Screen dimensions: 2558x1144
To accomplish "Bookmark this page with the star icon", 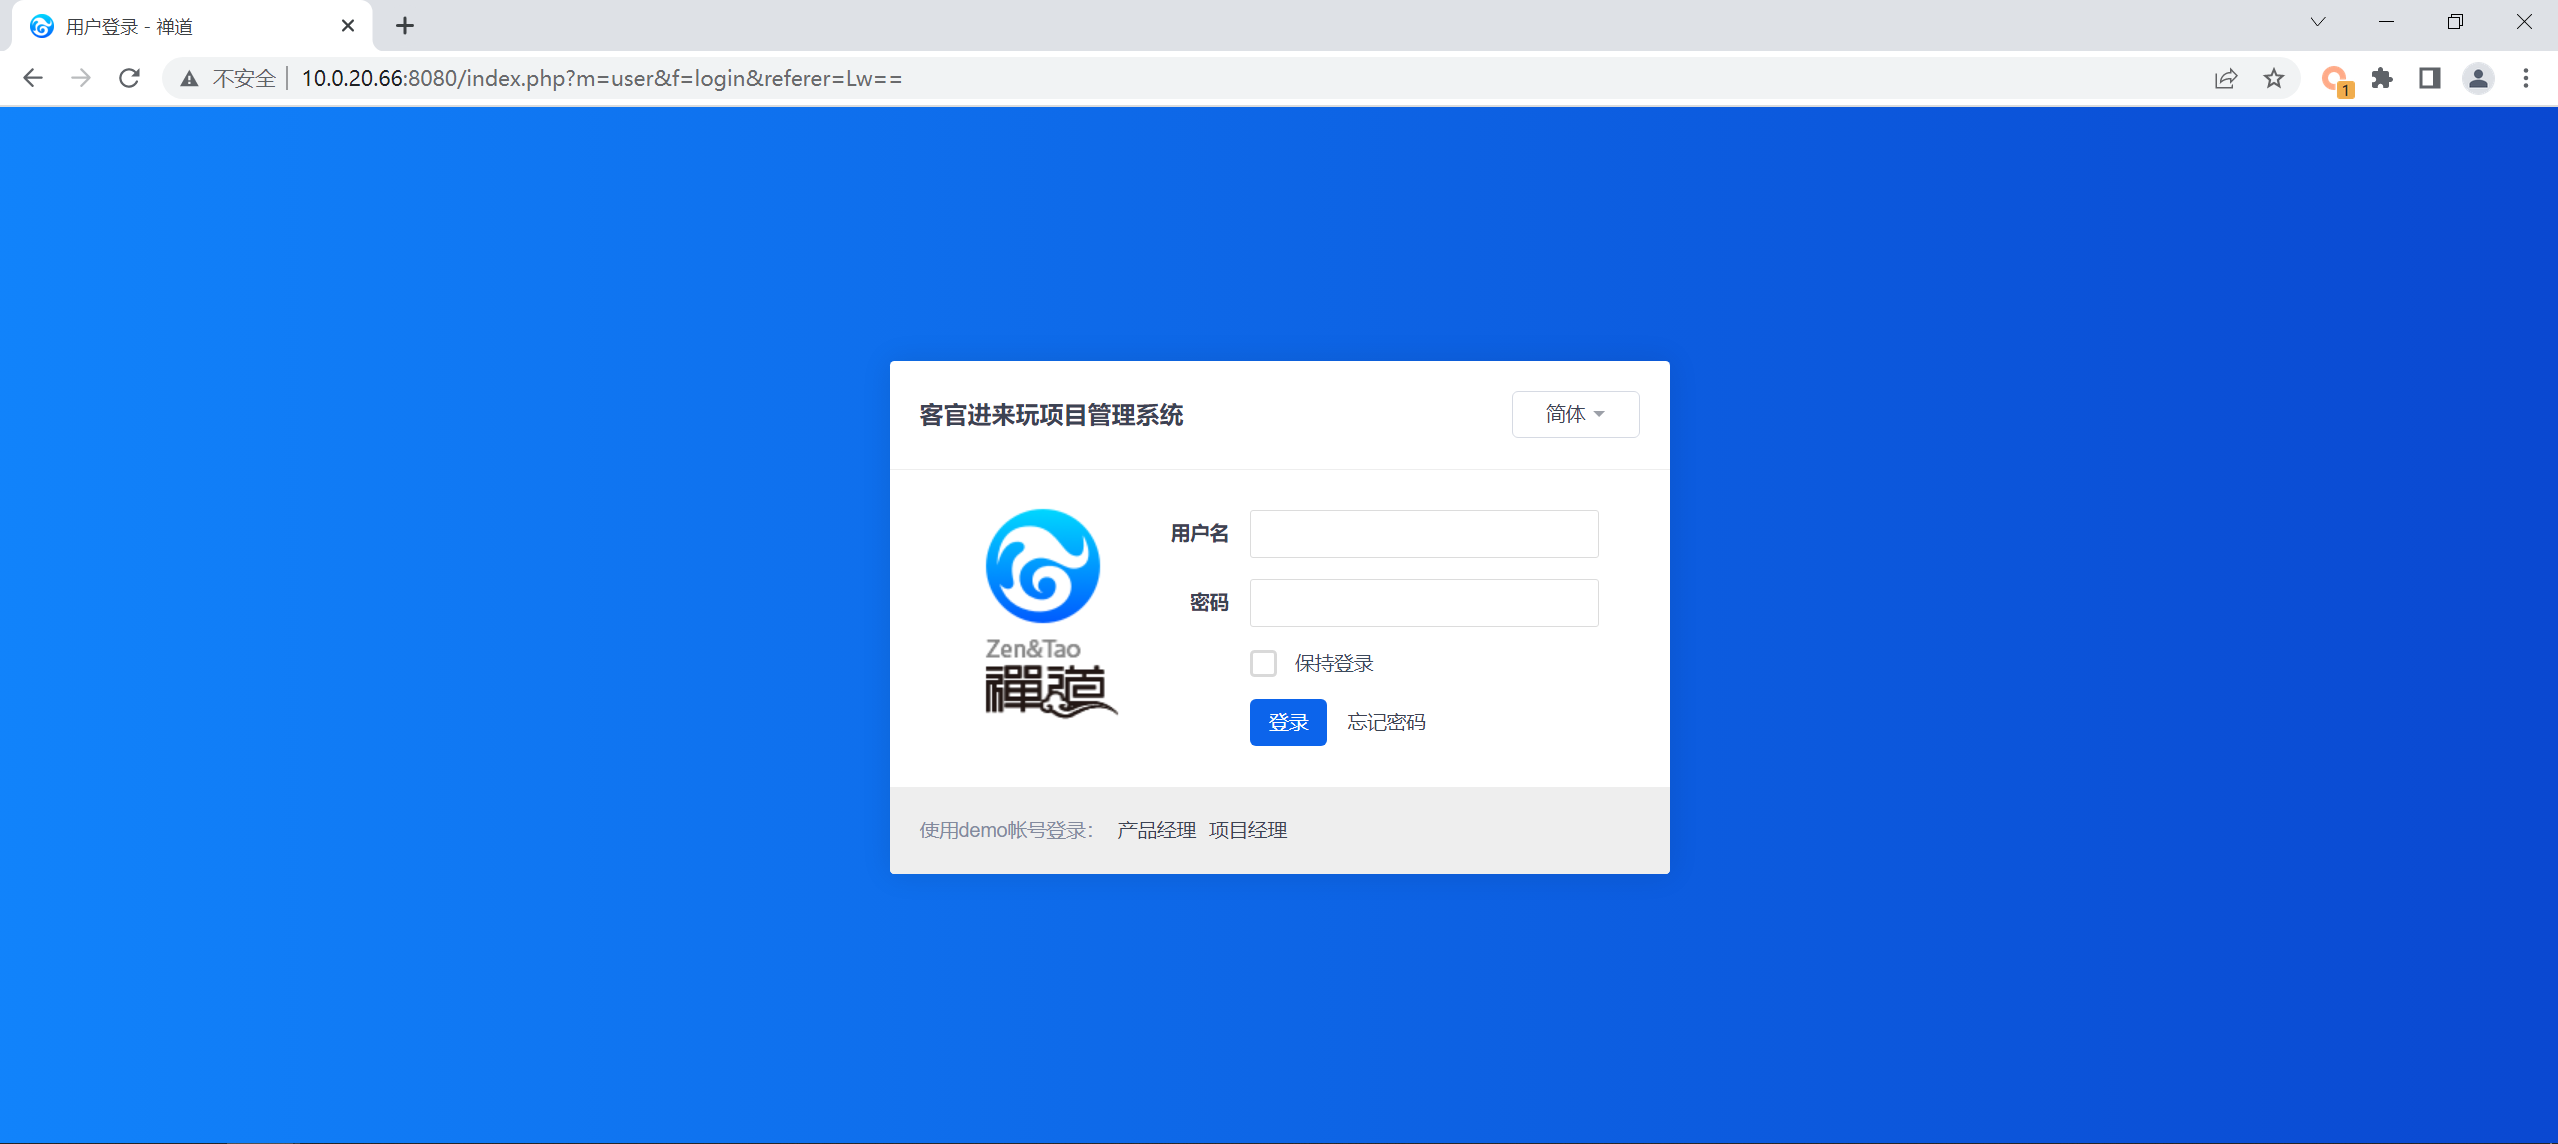I will pos(2274,78).
